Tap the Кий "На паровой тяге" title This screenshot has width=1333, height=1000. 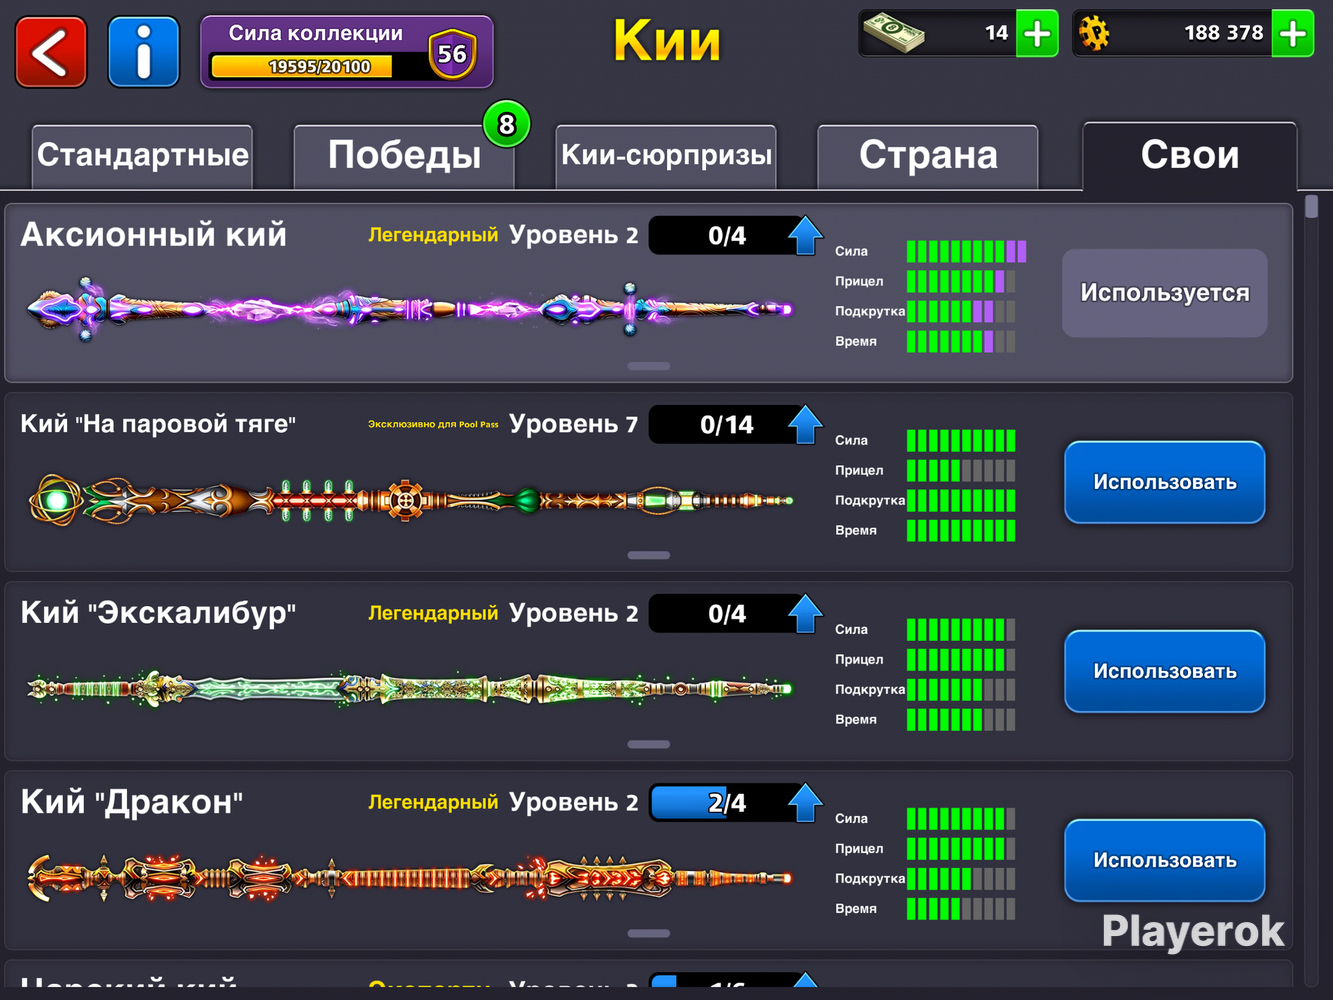(x=158, y=424)
